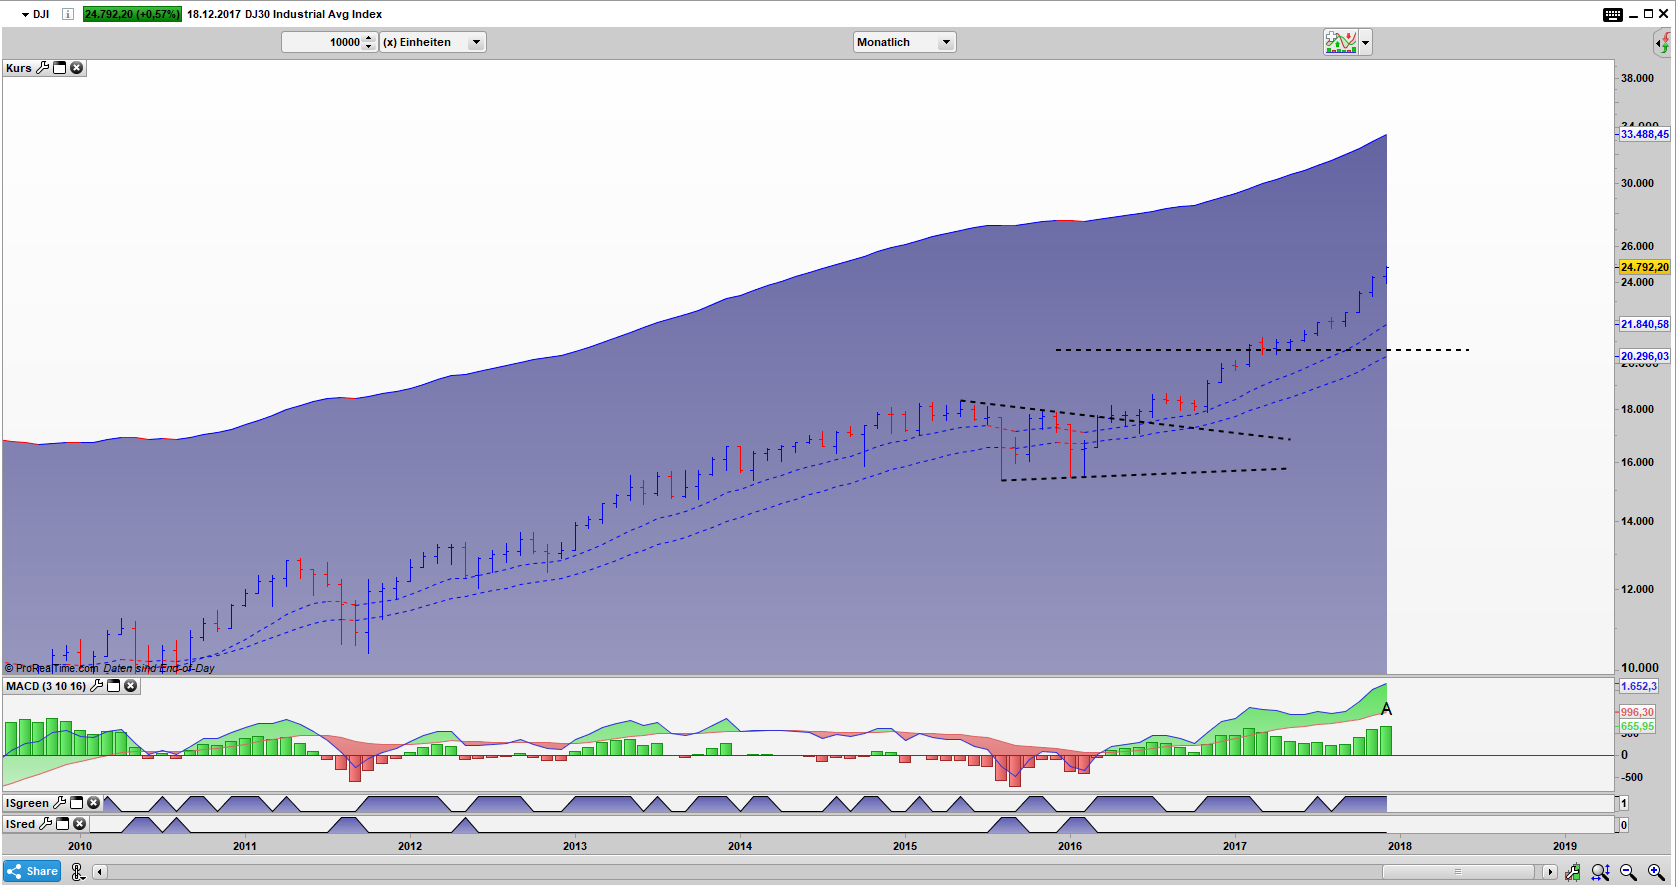Close the MACD indicator panel
1676x887 pixels.
click(130, 686)
